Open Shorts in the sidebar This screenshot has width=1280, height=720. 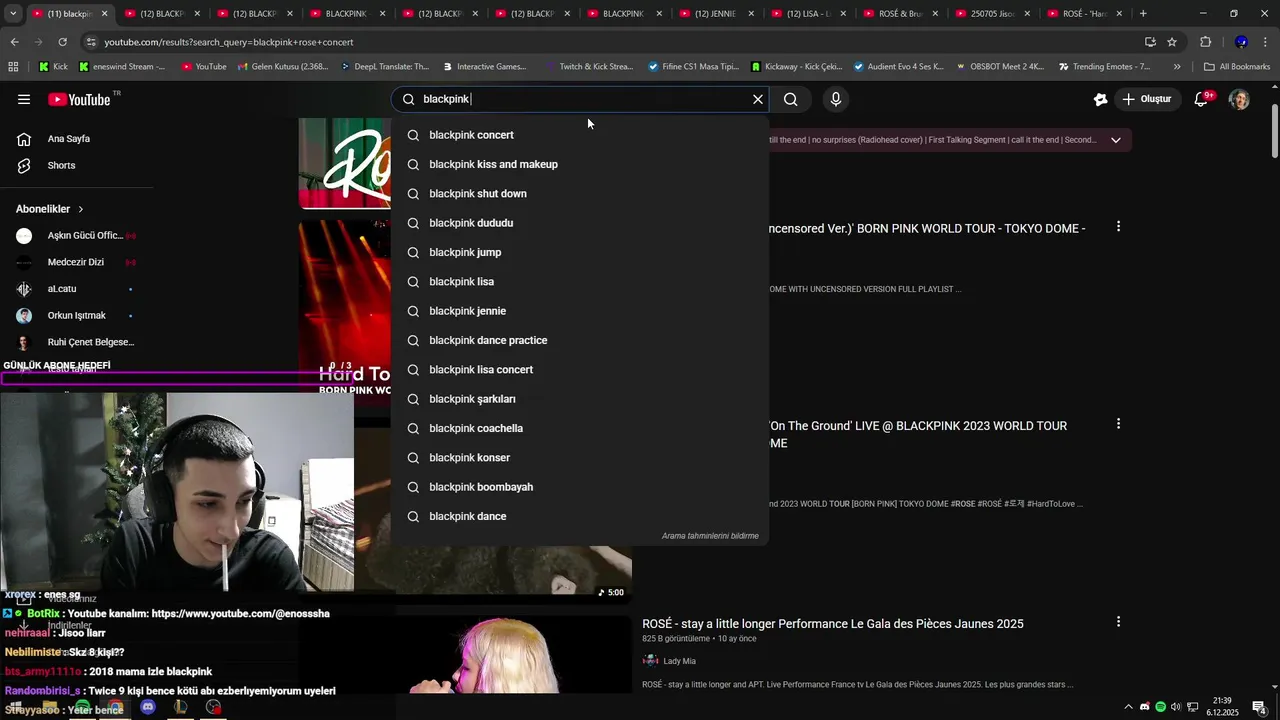pyautogui.click(x=61, y=165)
